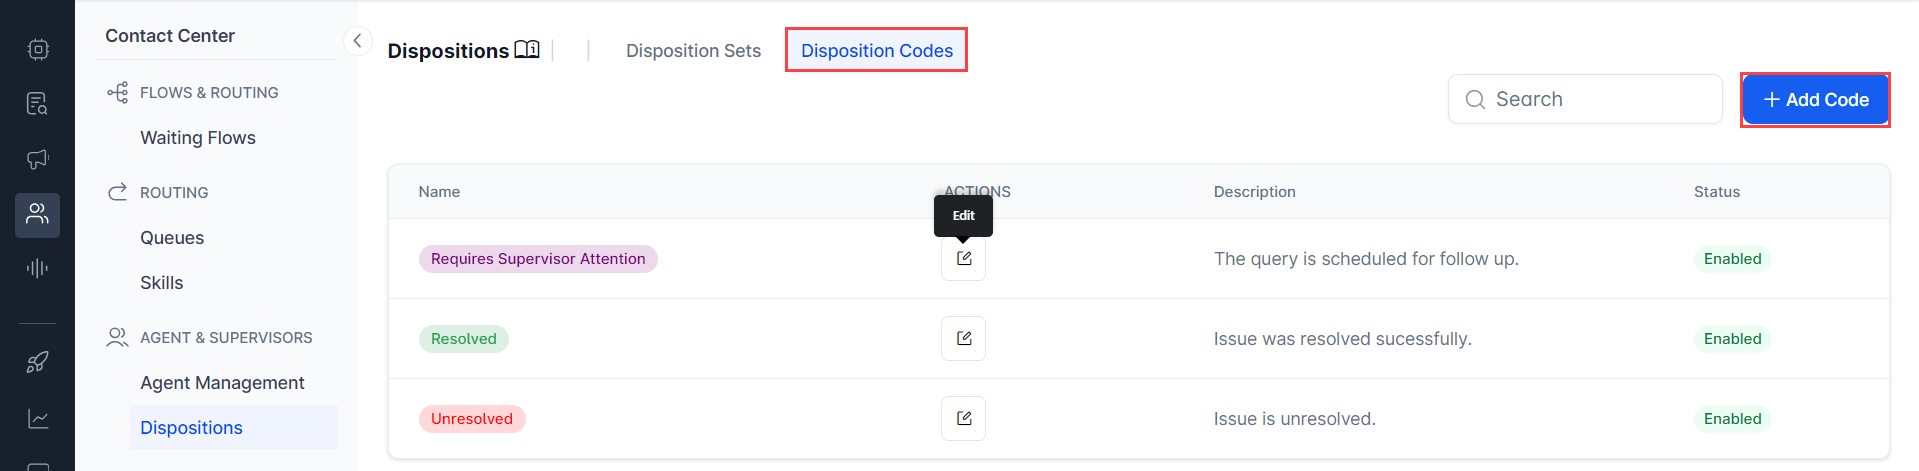The width and height of the screenshot is (1919, 471).
Task: Go to Queues under Routing
Action: click(x=172, y=238)
